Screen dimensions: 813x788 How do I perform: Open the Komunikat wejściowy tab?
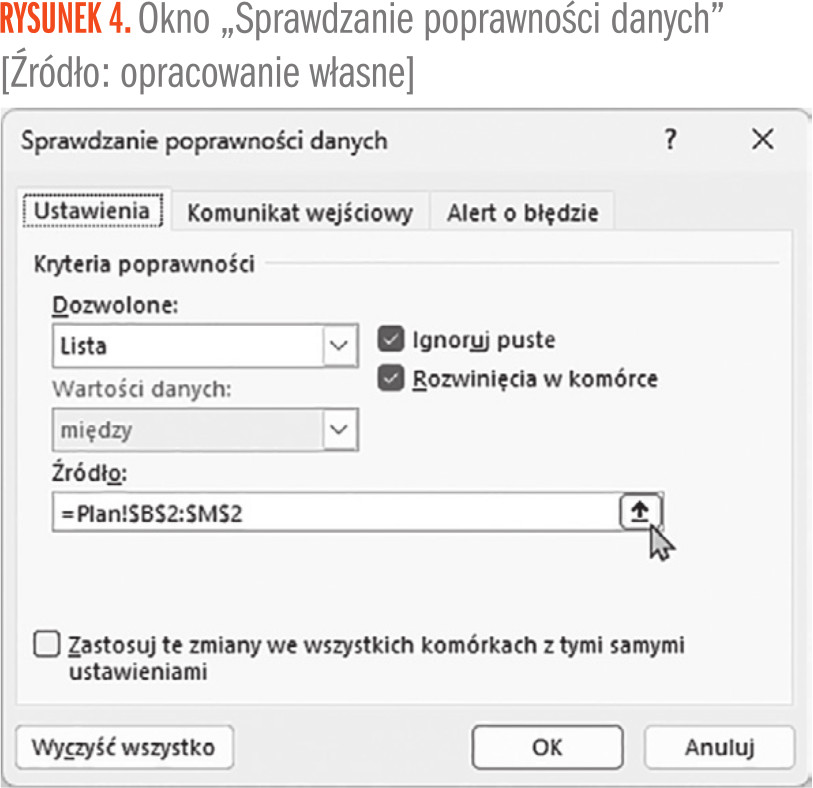tap(300, 213)
